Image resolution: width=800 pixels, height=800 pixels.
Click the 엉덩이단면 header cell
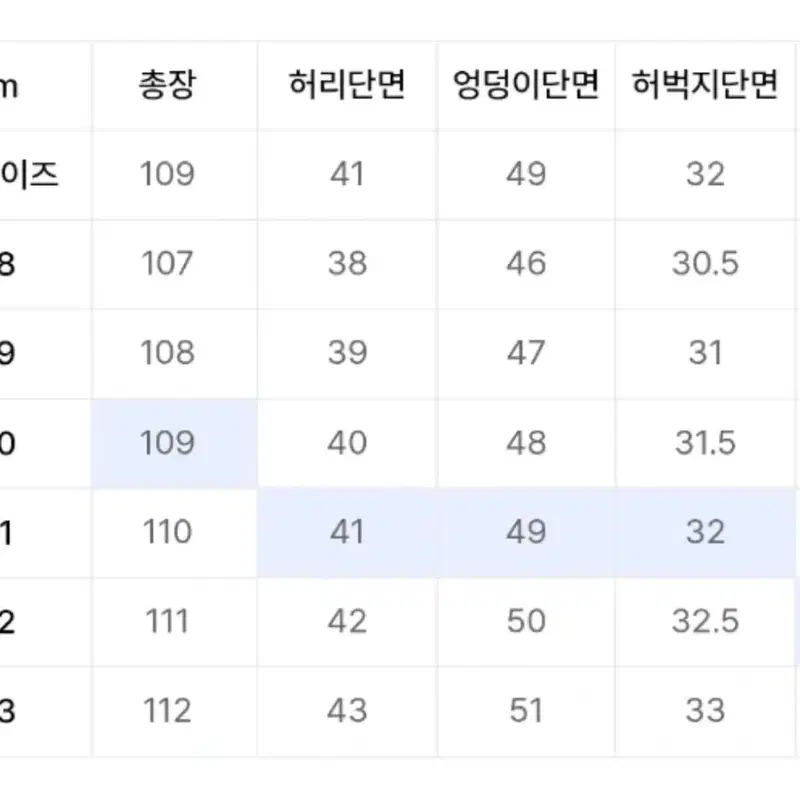tap(526, 85)
